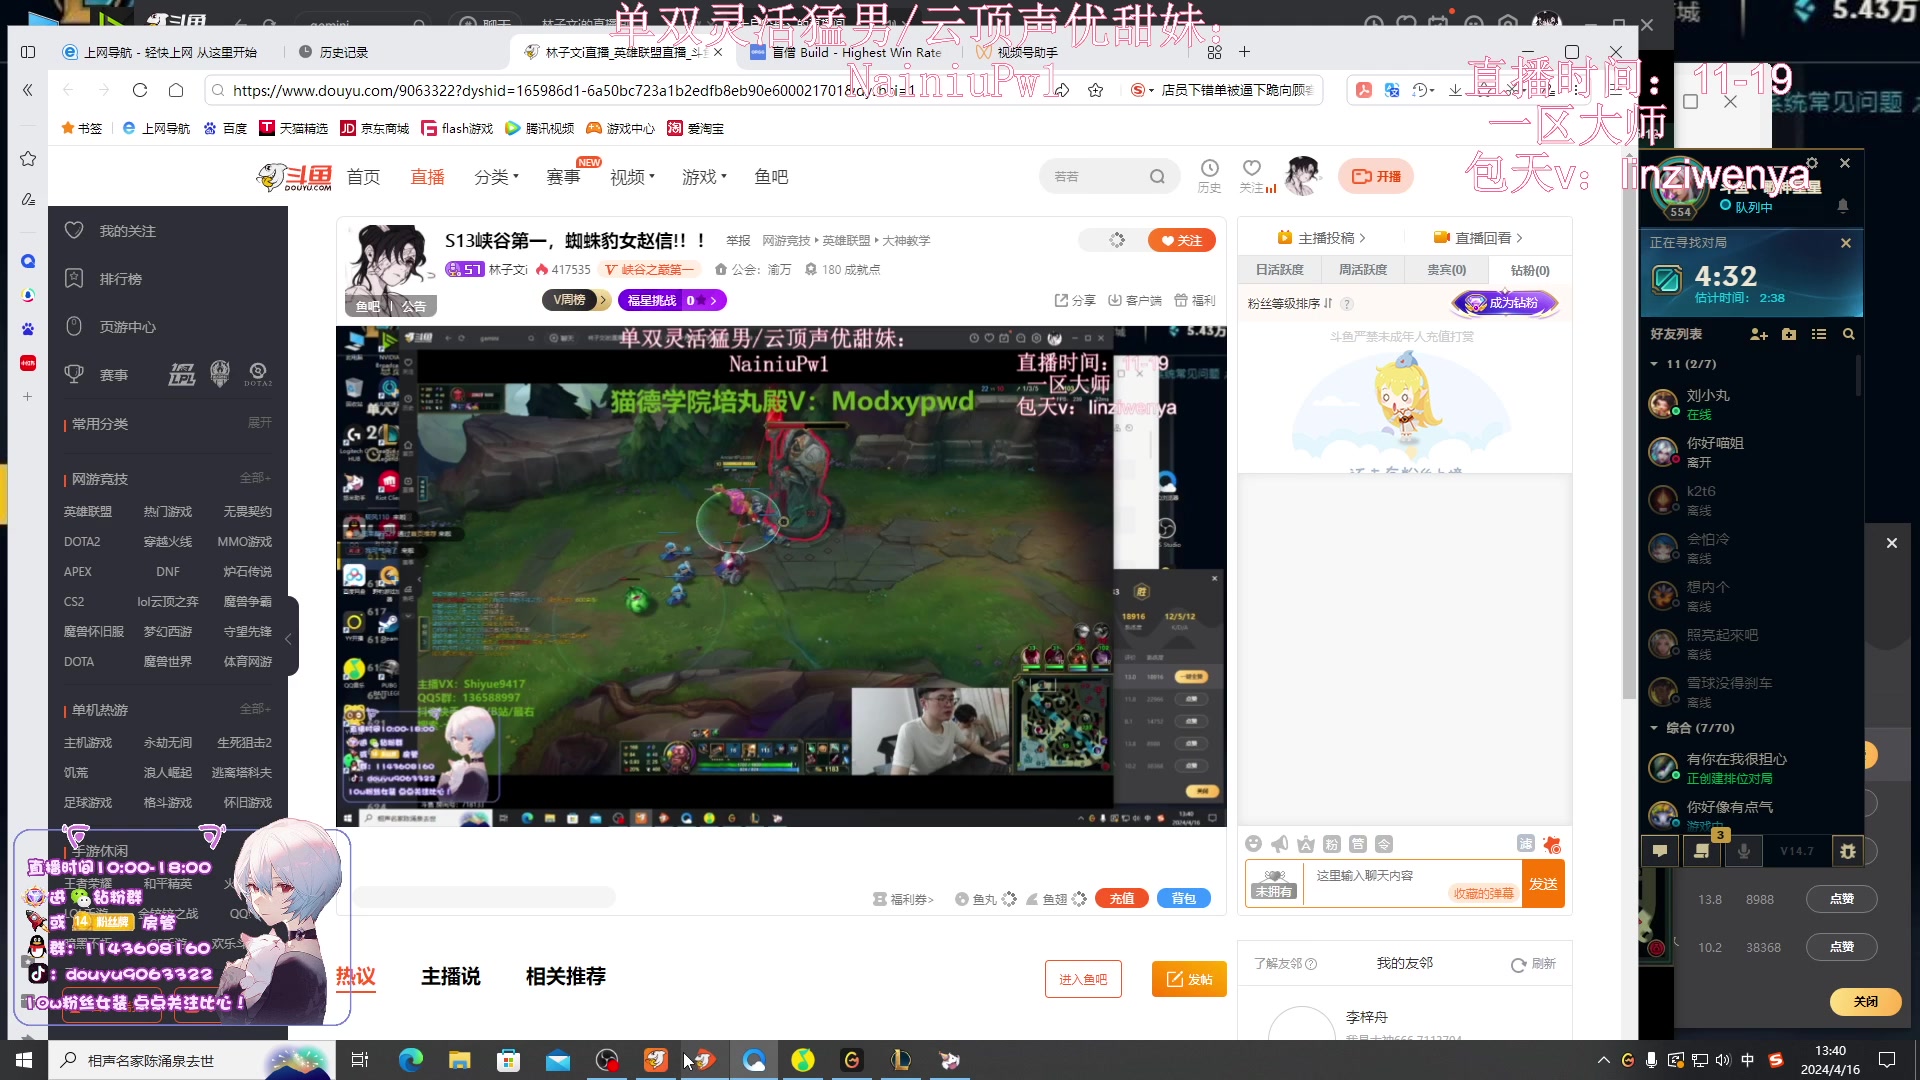The width and height of the screenshot is (1920, 1080).
Task: Expand the 游戏 dropdown menu
Action: coord(705,177)
